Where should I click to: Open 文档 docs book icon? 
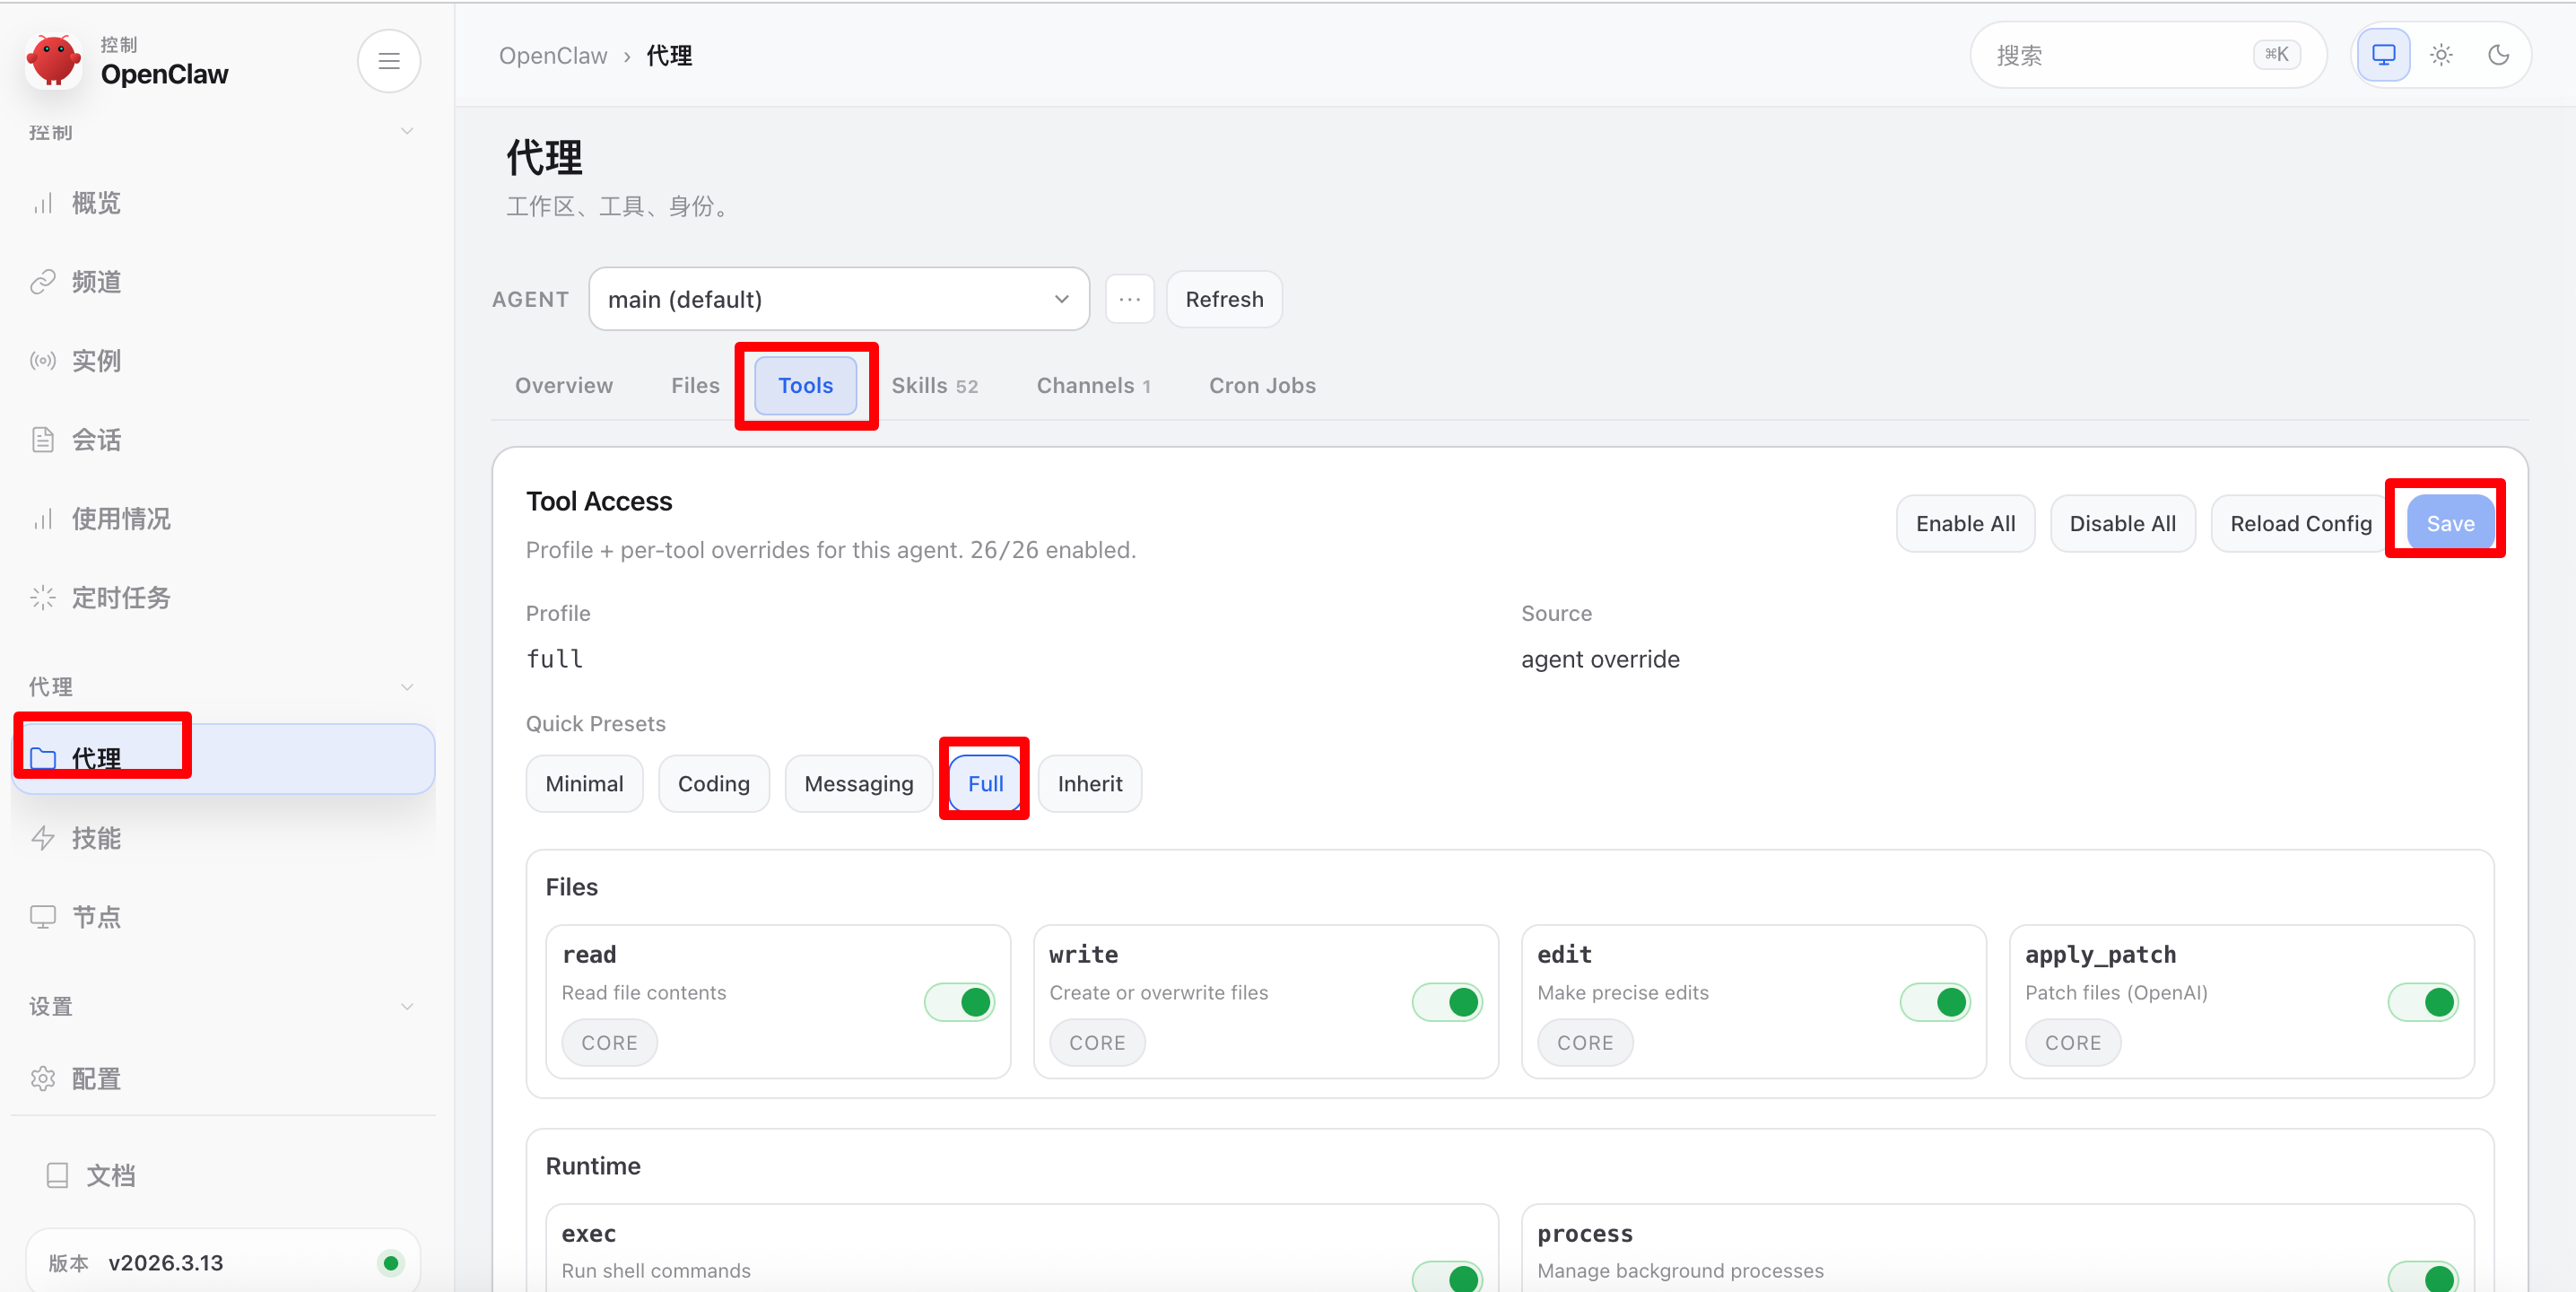pos(110,1175)
